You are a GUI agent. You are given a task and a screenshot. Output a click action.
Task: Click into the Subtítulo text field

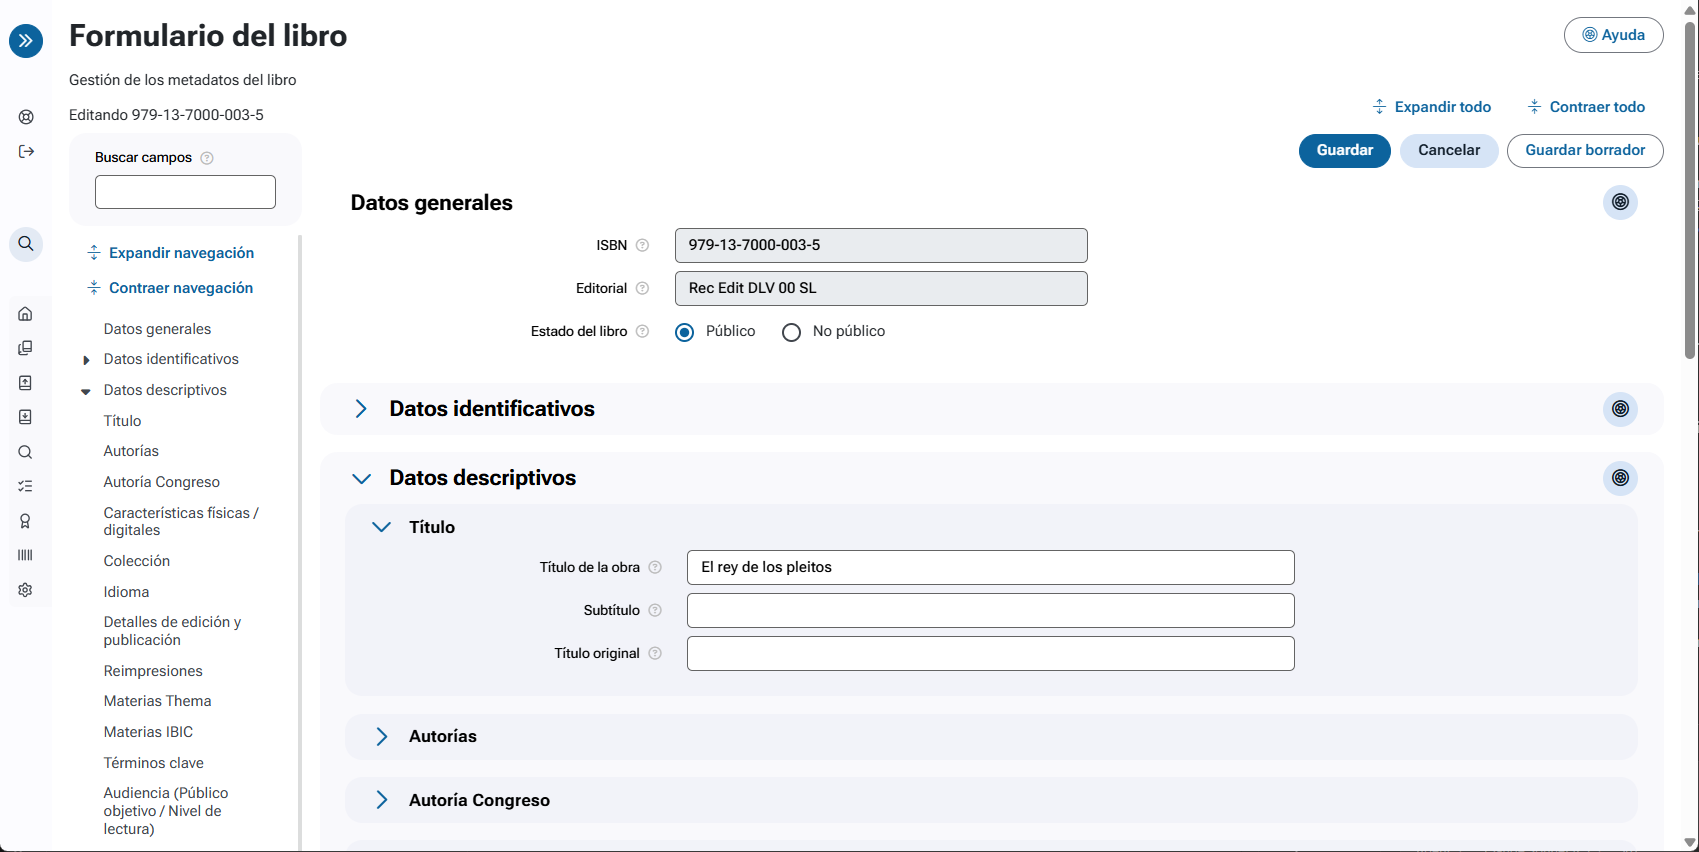point(990,611)
